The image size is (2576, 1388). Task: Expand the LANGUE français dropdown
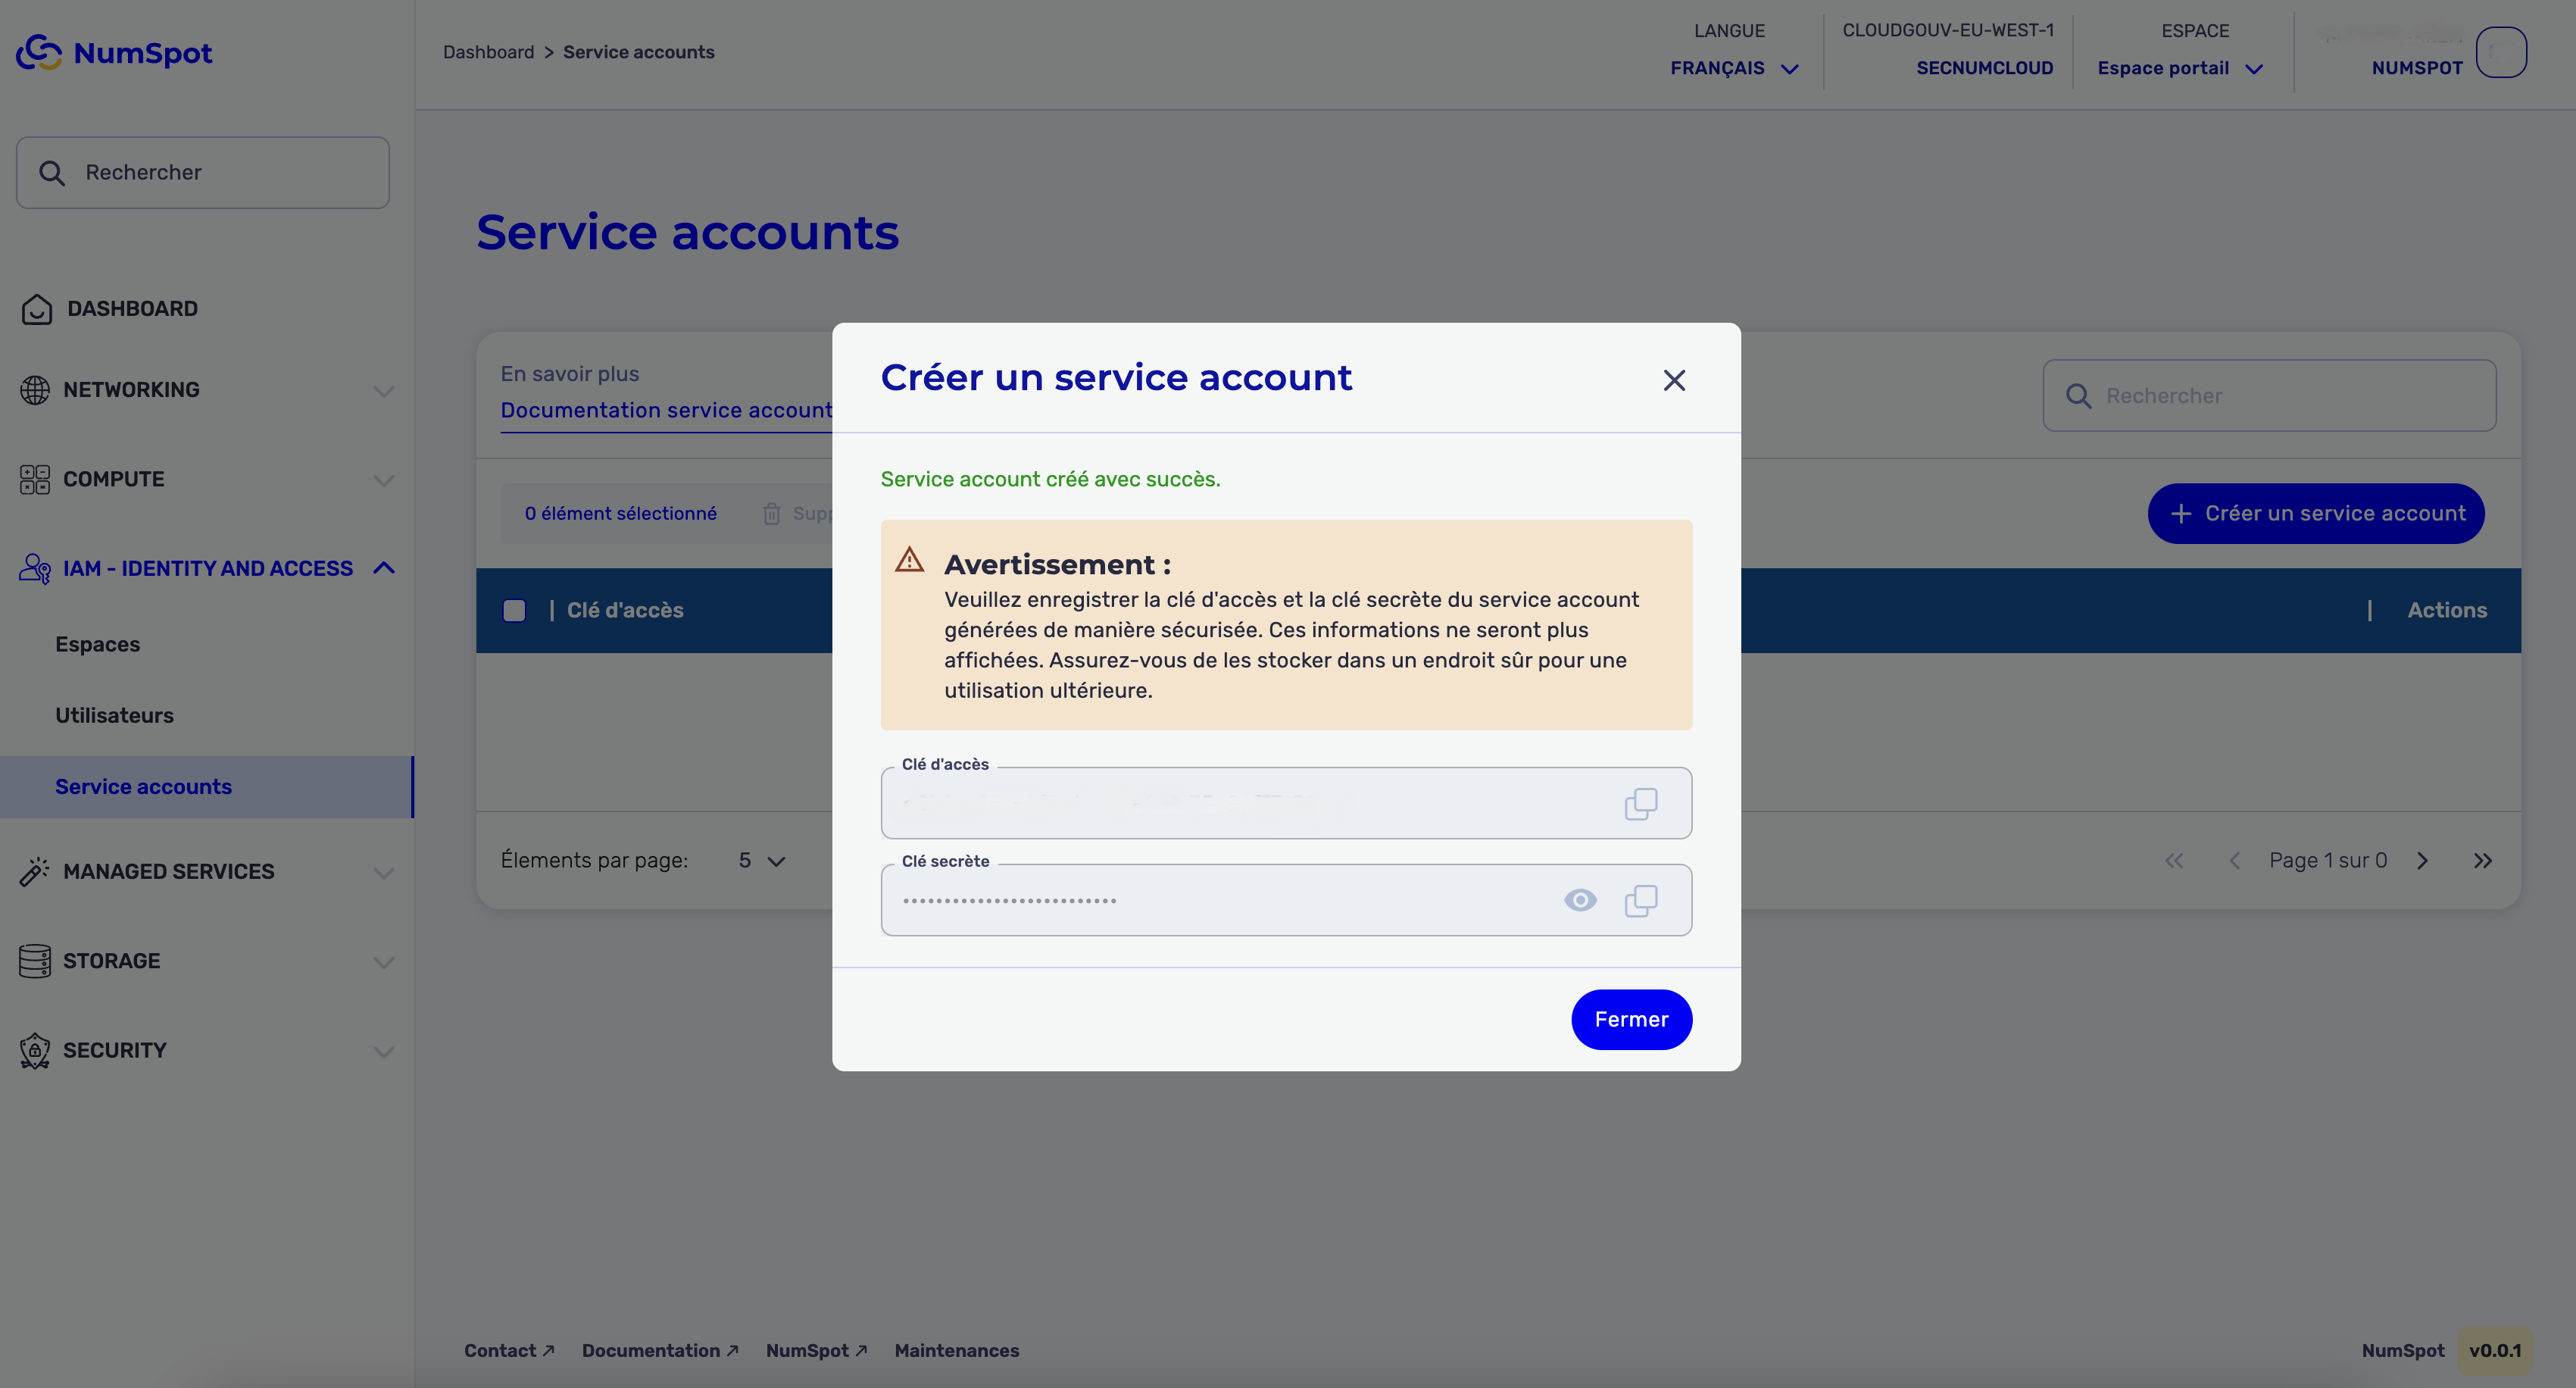pos(1732,68)
